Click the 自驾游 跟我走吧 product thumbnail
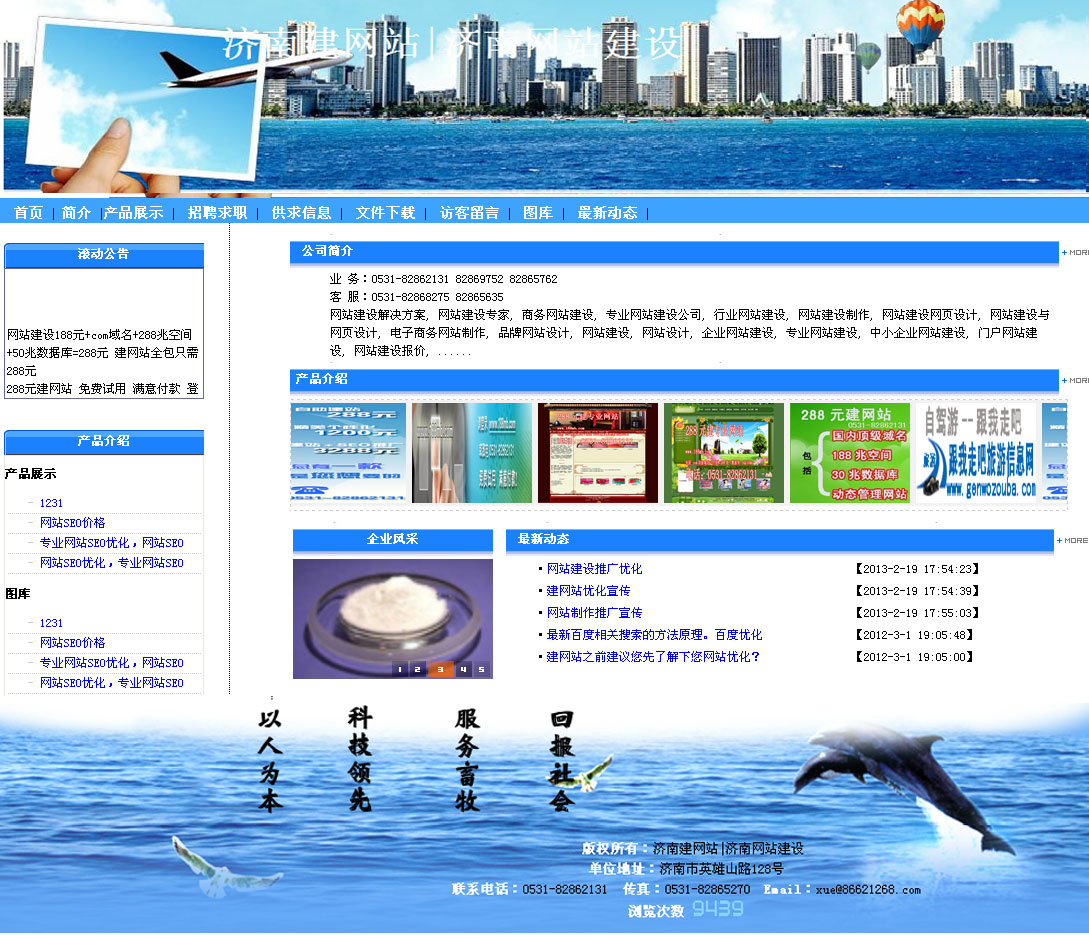 click(x=978, y=453)
